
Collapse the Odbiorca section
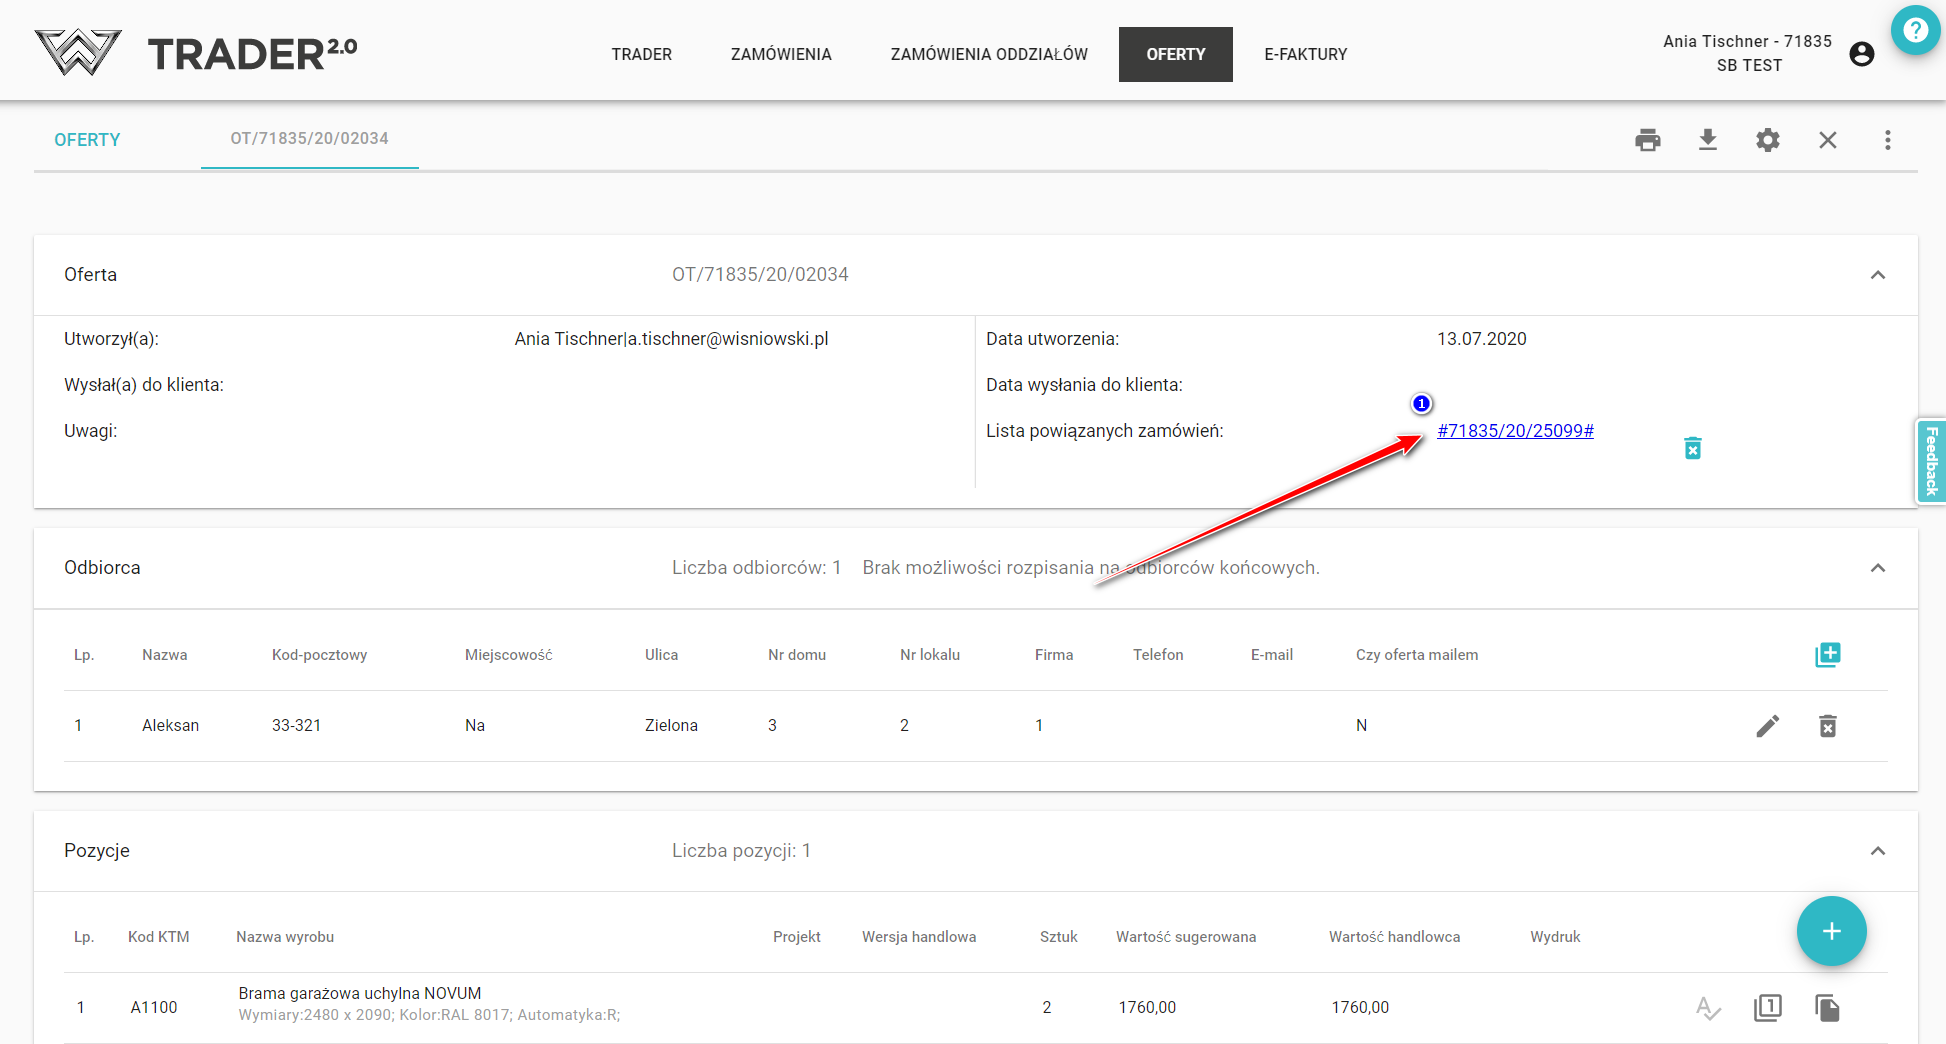pos(1877,568)
